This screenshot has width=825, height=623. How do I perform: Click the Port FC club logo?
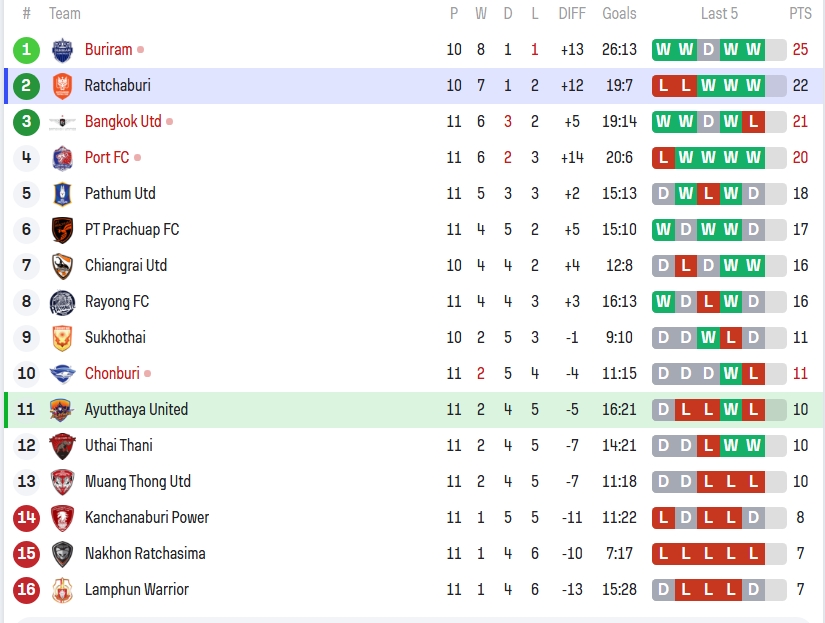[x=62, y=158]
